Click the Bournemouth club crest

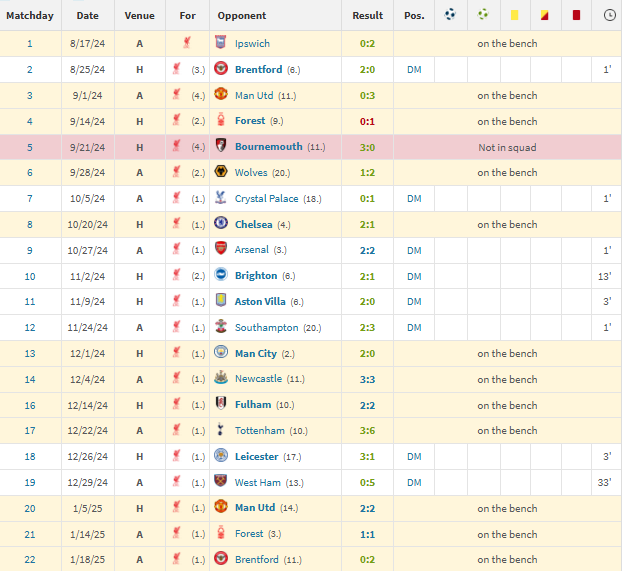221,146
